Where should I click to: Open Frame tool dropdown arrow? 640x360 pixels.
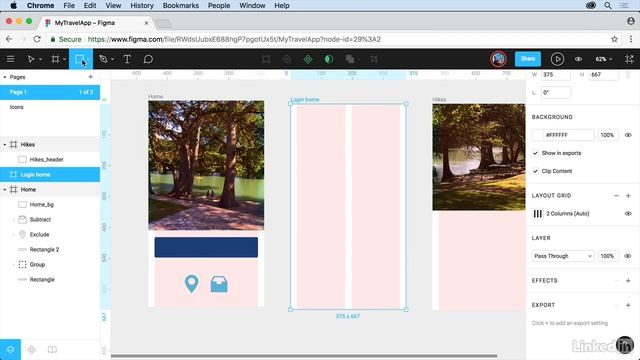64,60
